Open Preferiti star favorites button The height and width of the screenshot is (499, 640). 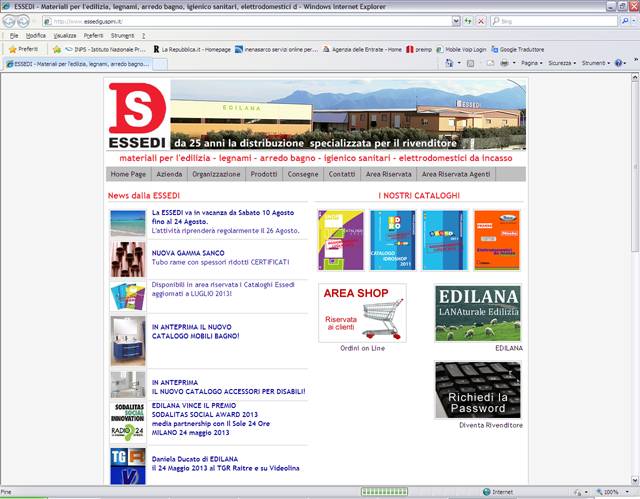pyautogui.click(x=23, y=48)
